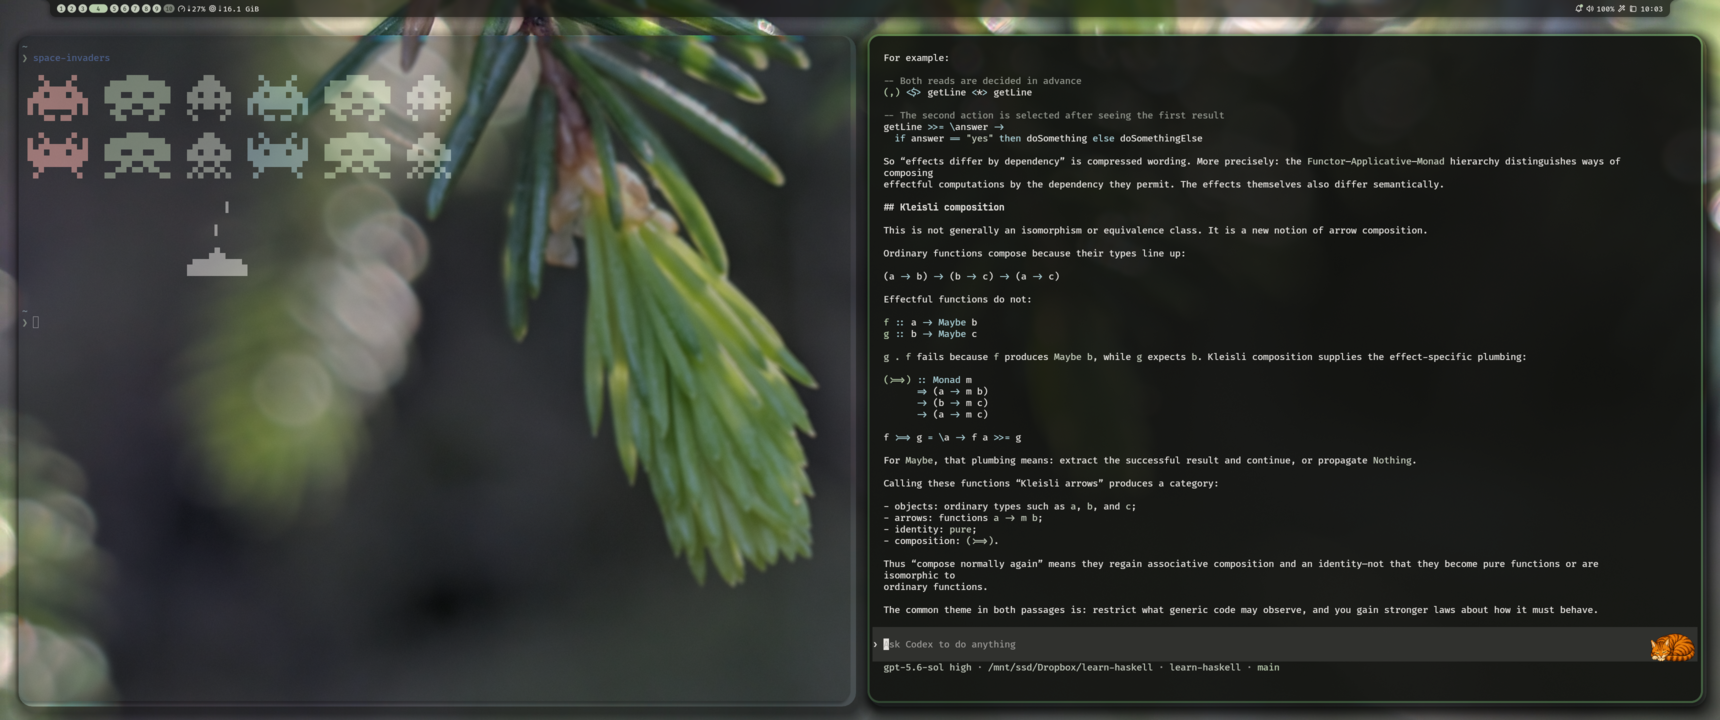Click the comment 'Both reads are decided in advance'
The image size is (1720, 720).
point(982,81)
